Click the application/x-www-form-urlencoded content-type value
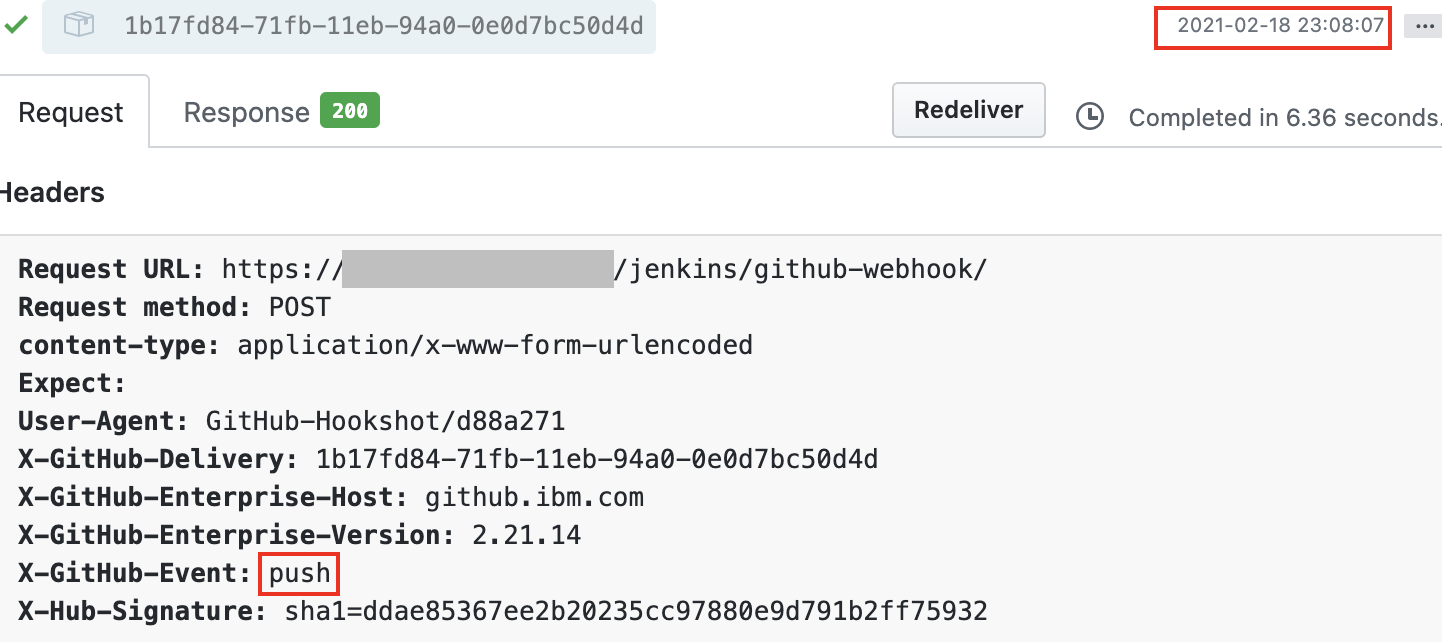Viewport: 1442px width, 642px height. click(x=495, y=345)
